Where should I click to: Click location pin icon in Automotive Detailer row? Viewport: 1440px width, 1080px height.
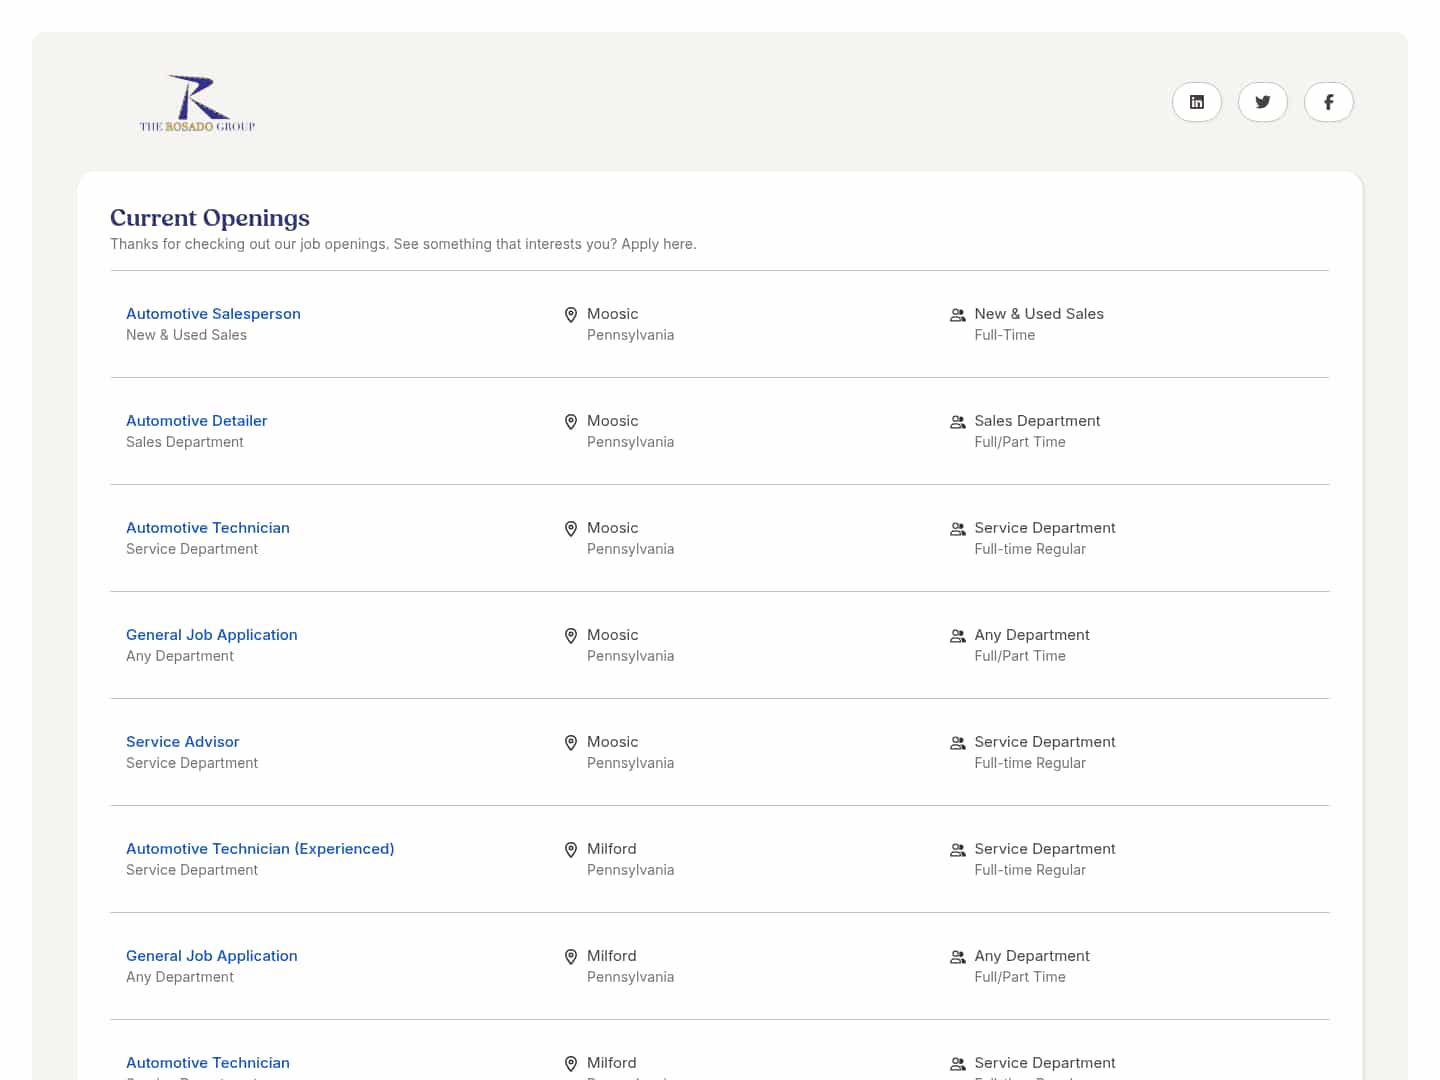[x=571, y=422]
